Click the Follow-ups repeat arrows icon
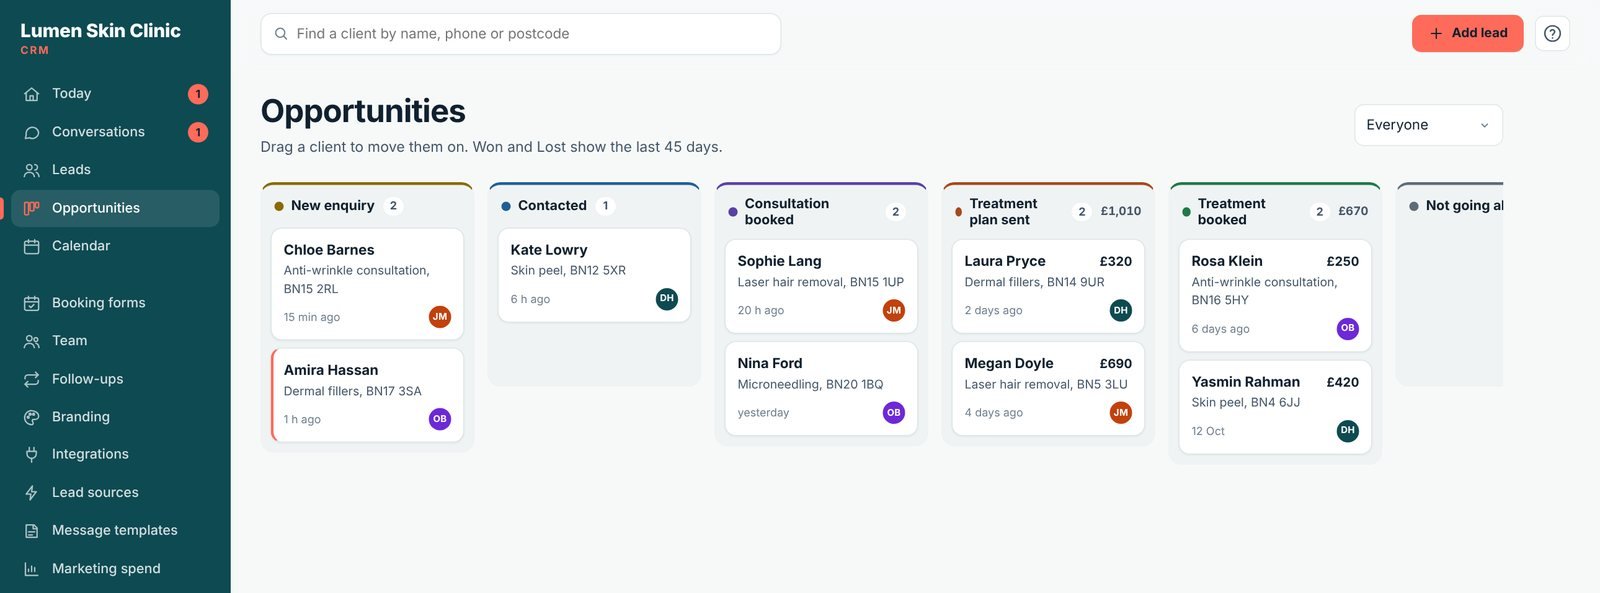The height and width of the screenshot is (593, 1600). [32, 379]
